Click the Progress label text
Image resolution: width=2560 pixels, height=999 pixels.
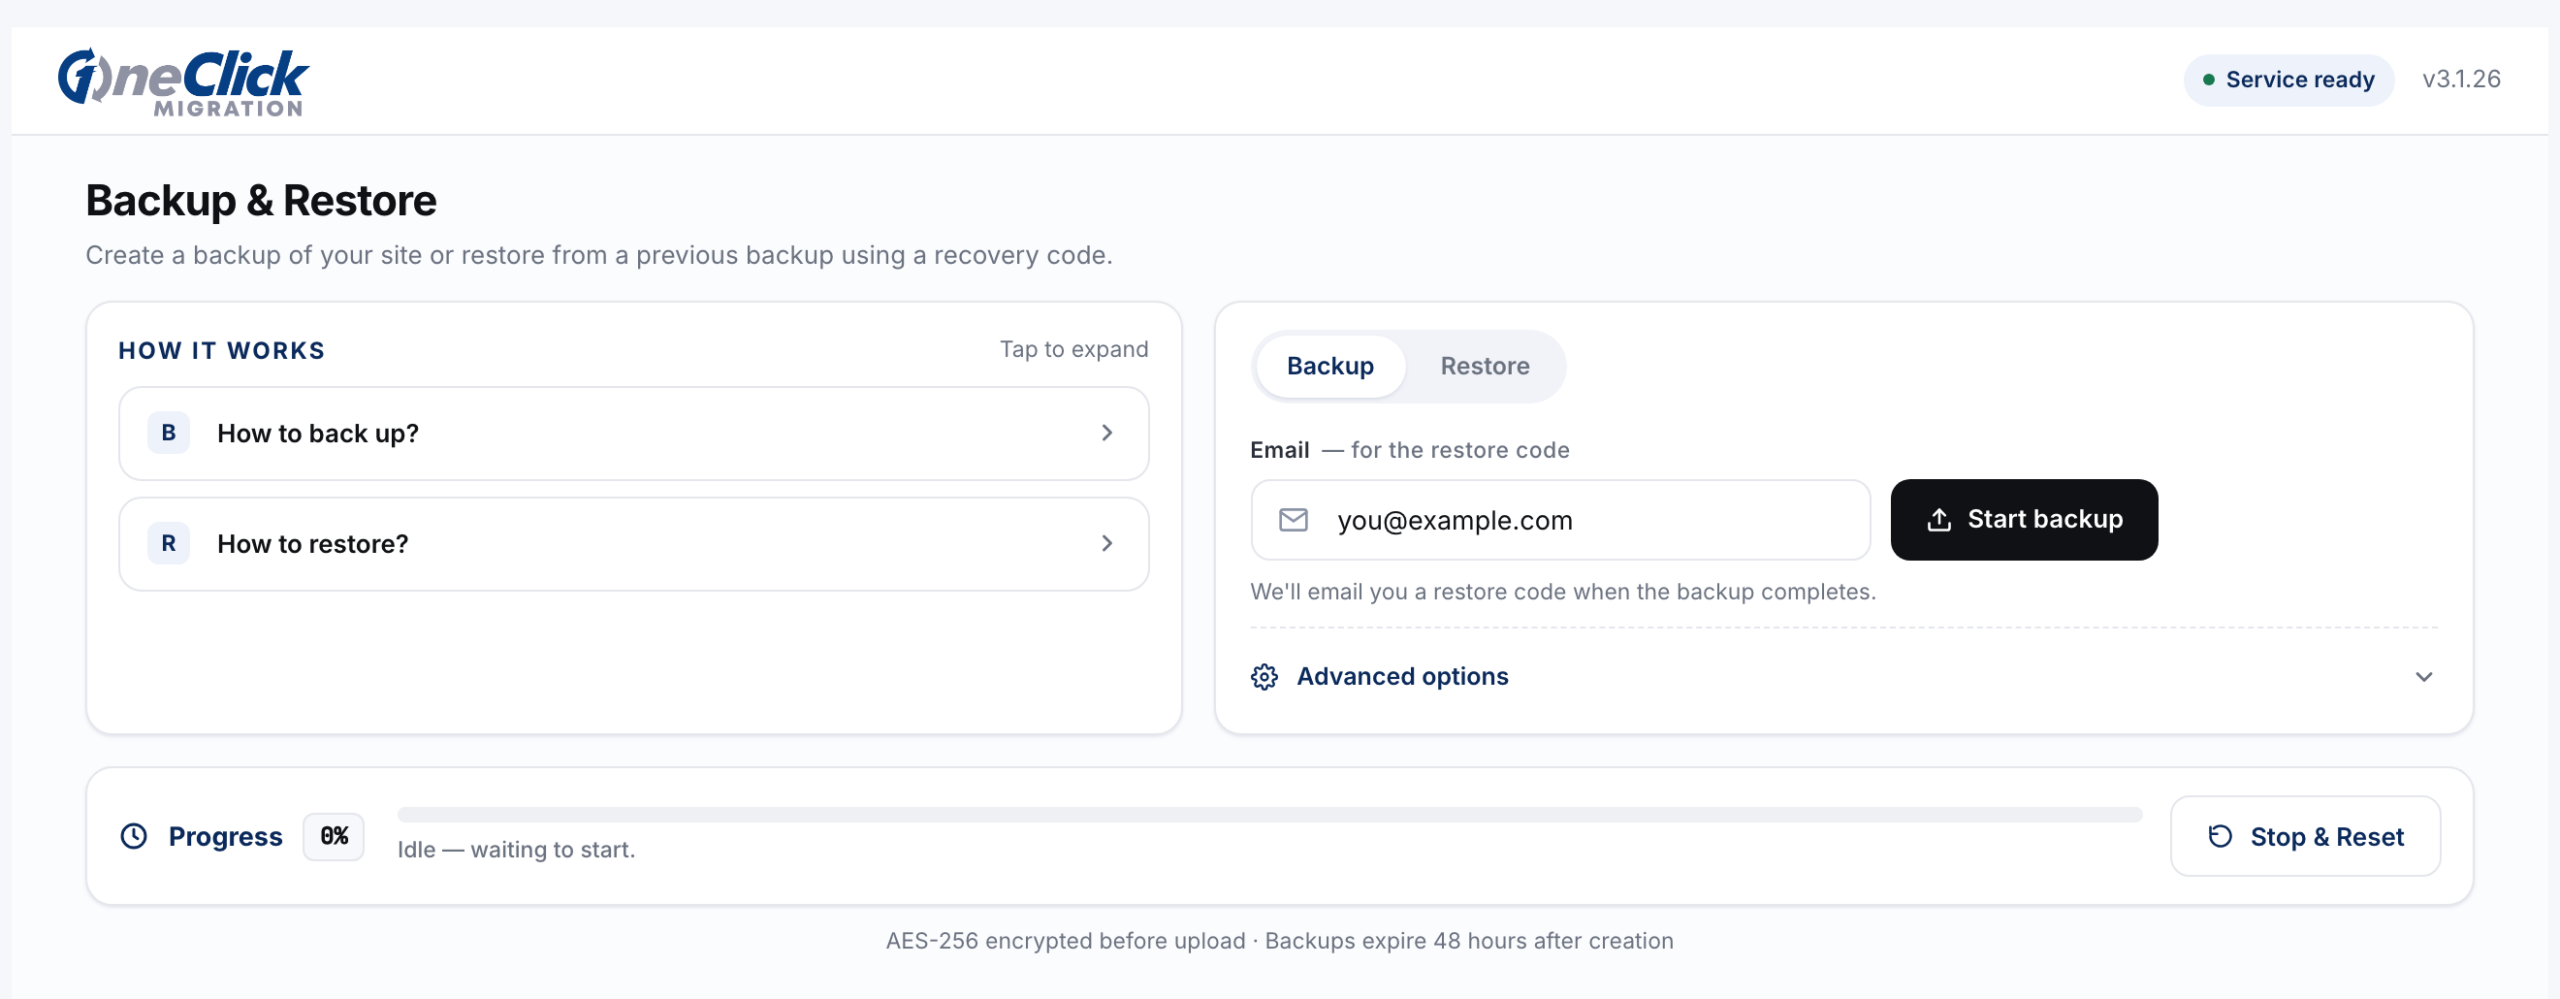(x=225, y=837)
